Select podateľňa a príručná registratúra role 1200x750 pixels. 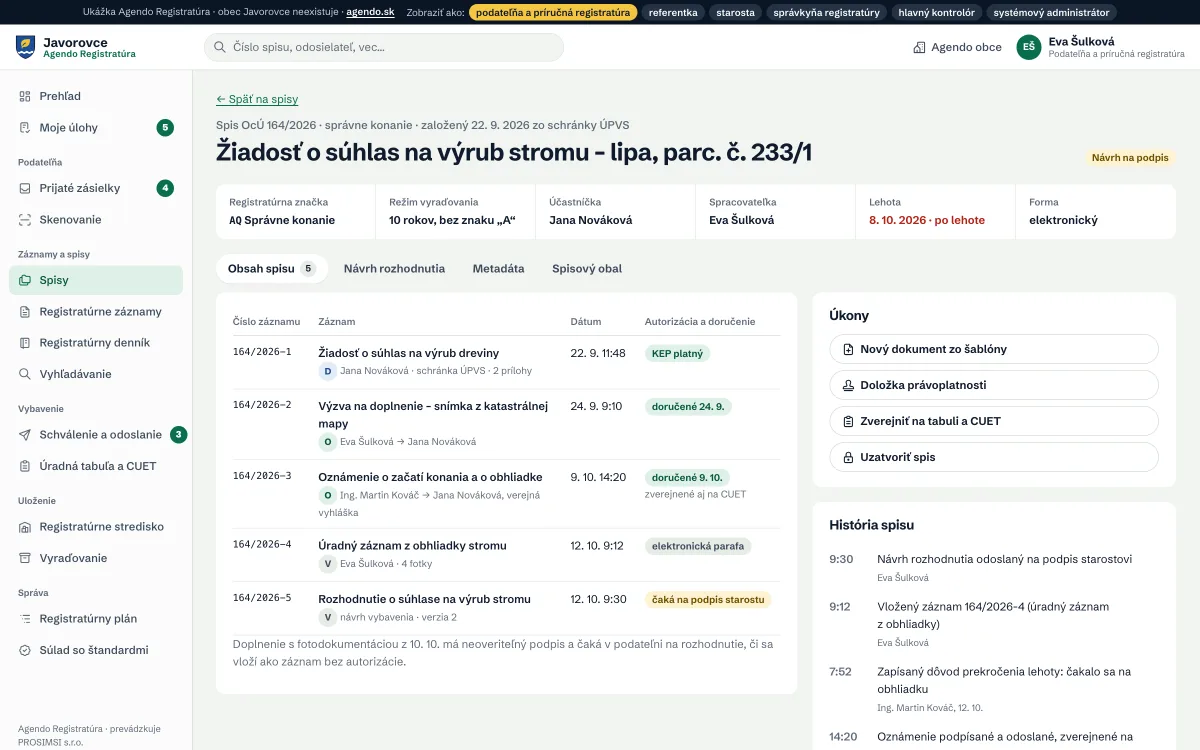point(553,13)
